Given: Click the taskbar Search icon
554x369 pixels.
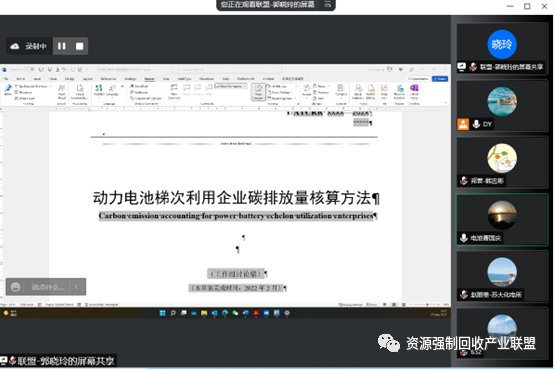Looking at the screenshot, I should (x=173, y=313).
